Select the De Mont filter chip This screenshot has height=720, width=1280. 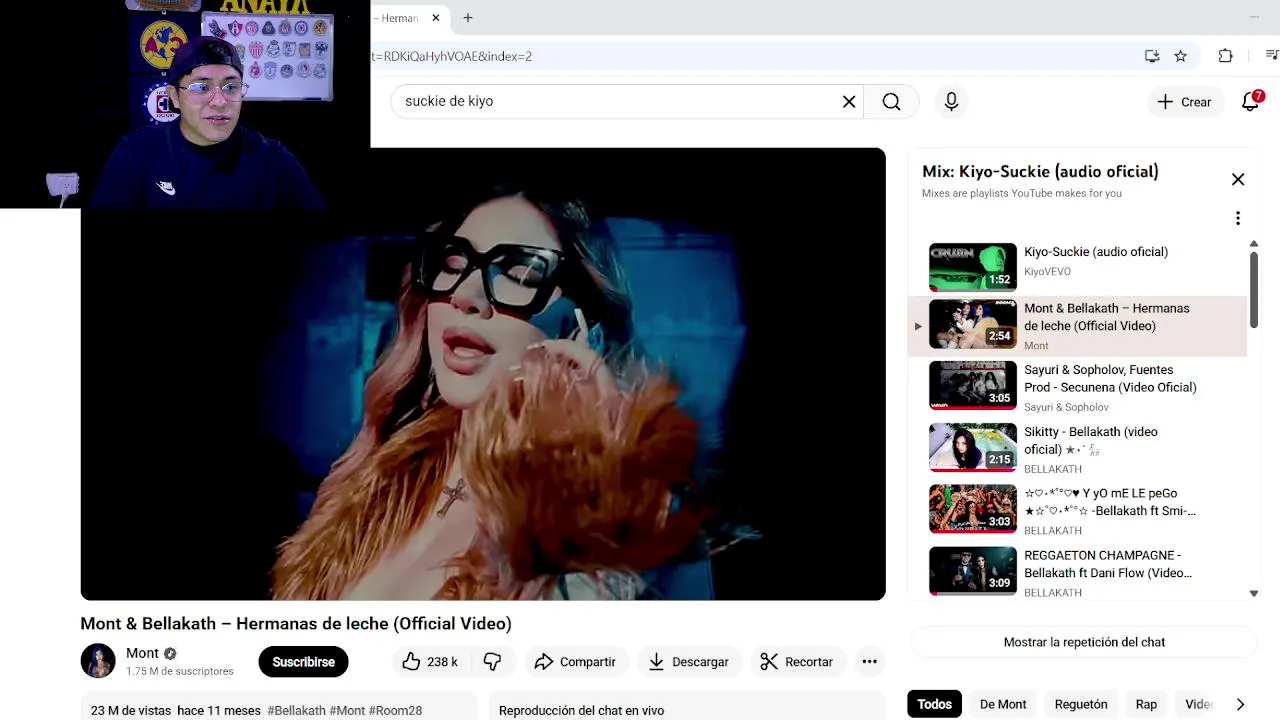pyautogui.click(x=1003, y=704)
